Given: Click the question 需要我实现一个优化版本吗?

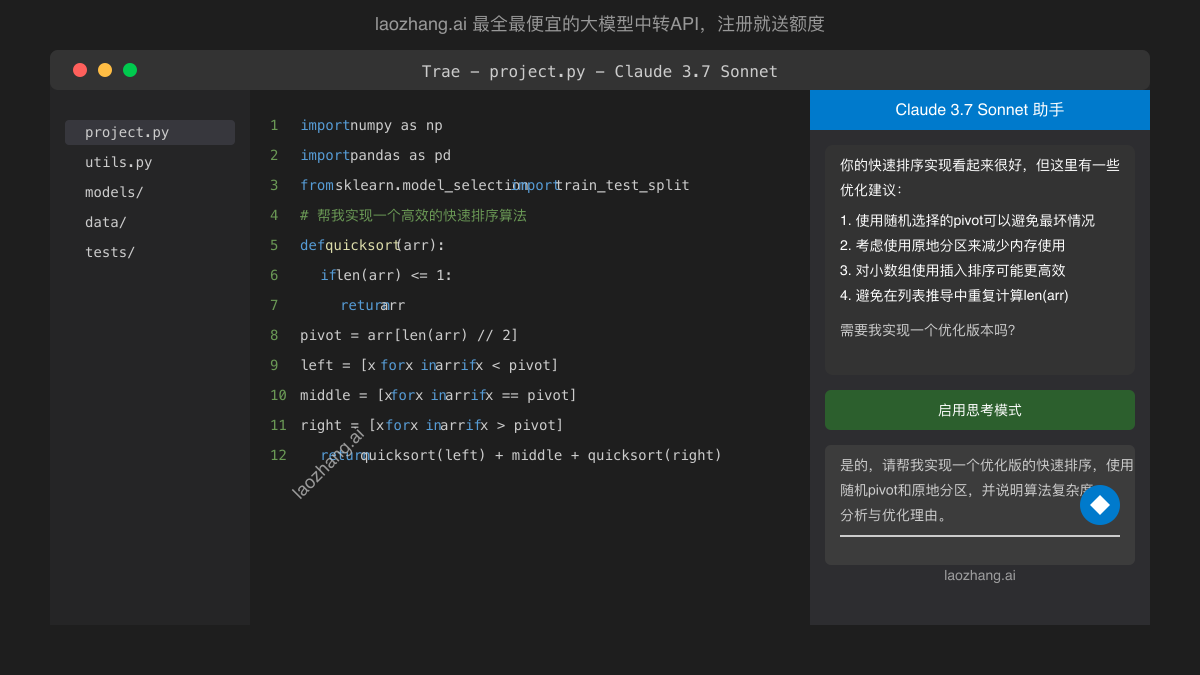Looking at the screenshot, I should [927, 330].
